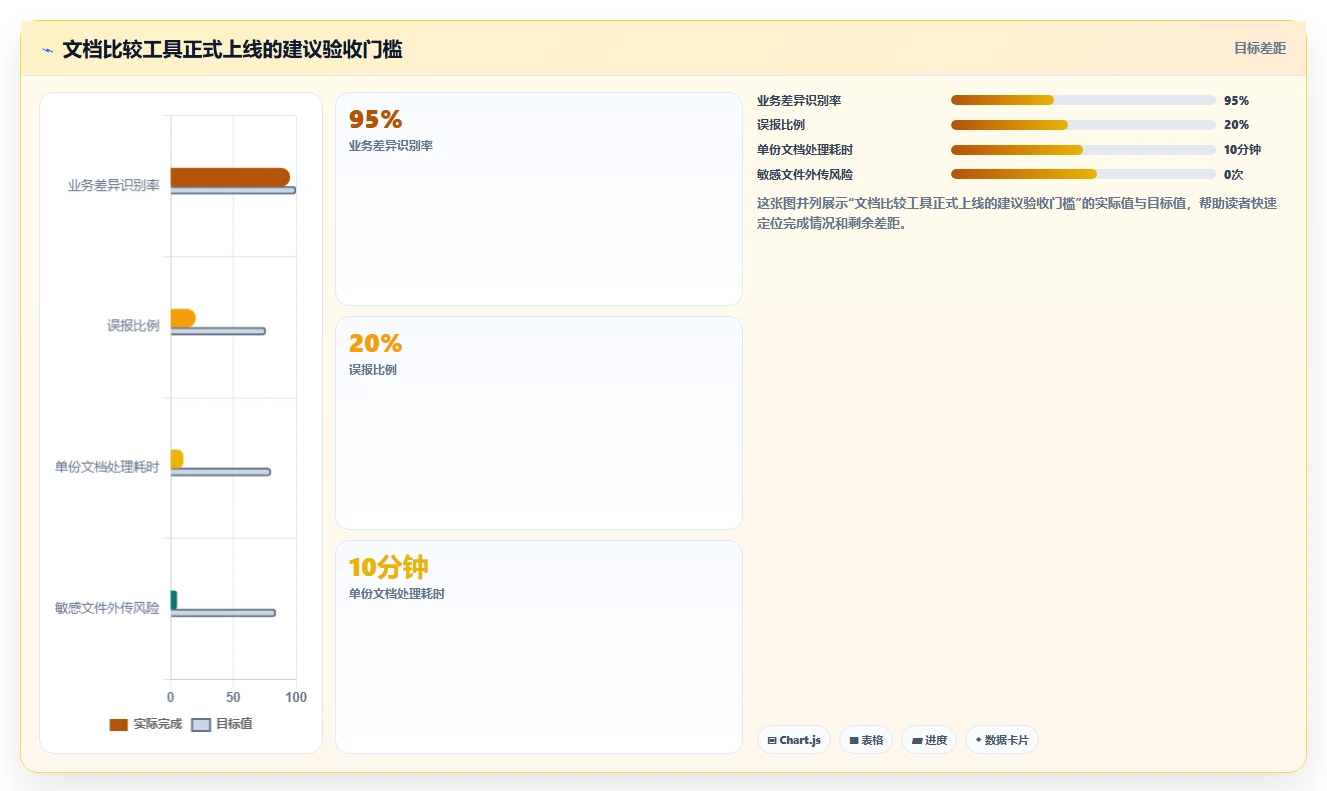Click the 单份文档处理耗时 progress bar
The height and width of the screenshot is (791, 1327).
(x=1083, y=150)
